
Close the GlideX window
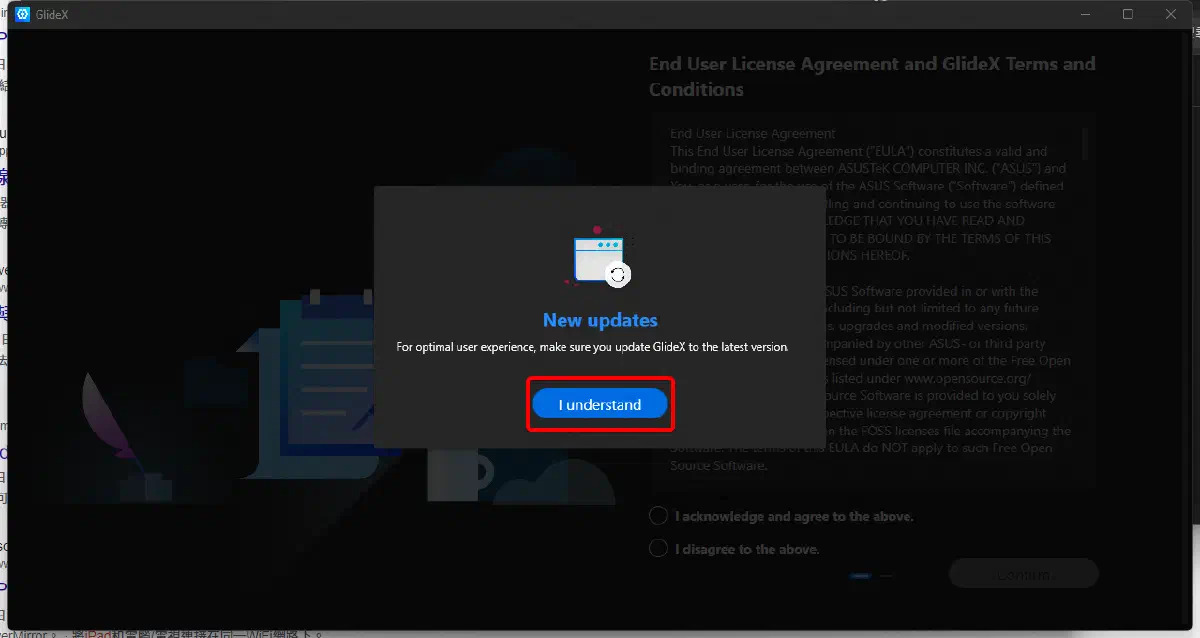[x=1170, y=14]
